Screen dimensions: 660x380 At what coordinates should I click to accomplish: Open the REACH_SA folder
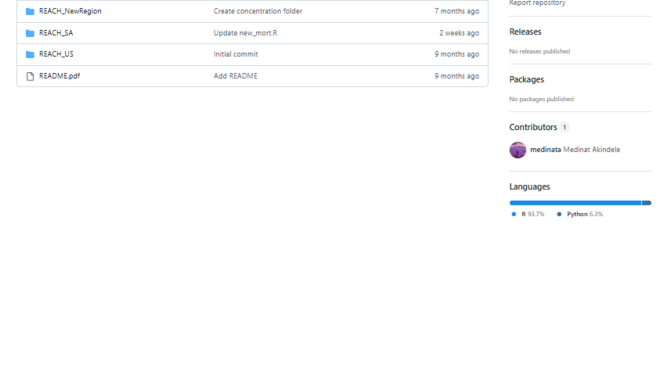pos(56,33)
